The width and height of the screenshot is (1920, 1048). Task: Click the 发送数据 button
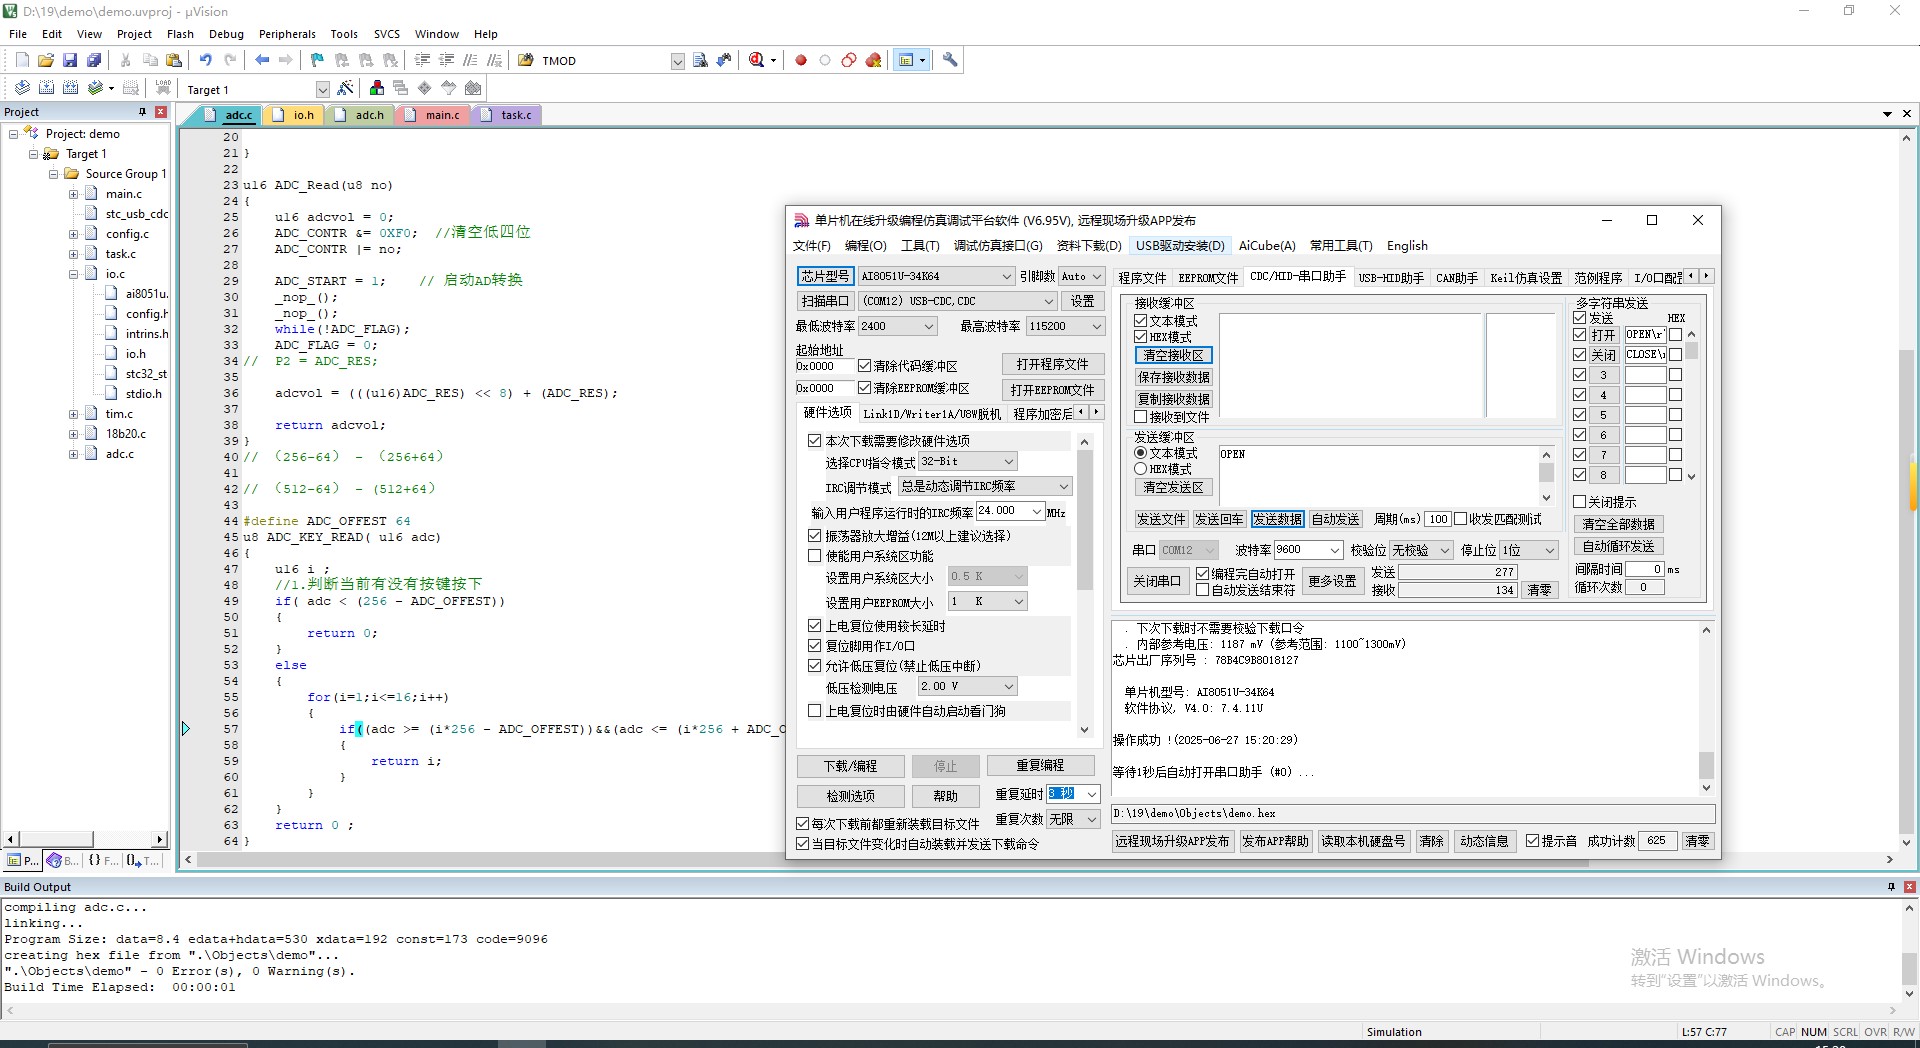[x=1277, y=519]
